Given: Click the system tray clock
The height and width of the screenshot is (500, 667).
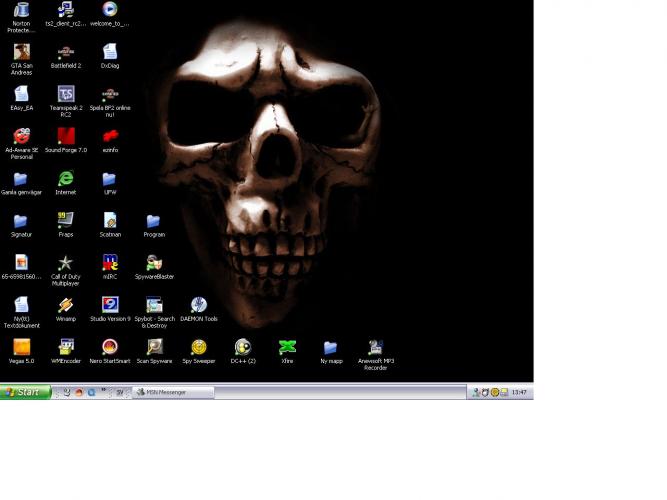Looking at the screenshot, I should (519, 392).
